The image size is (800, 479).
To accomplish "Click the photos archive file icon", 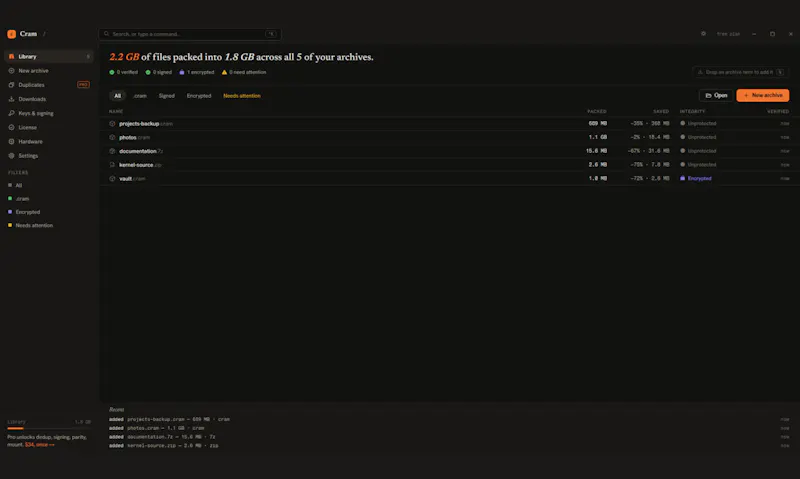I will point(112,137).
